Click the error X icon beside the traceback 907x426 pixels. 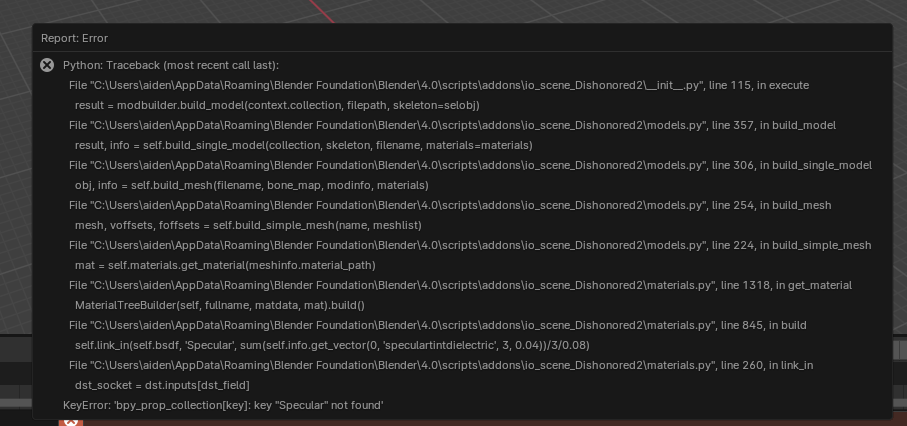coord(47,65)
